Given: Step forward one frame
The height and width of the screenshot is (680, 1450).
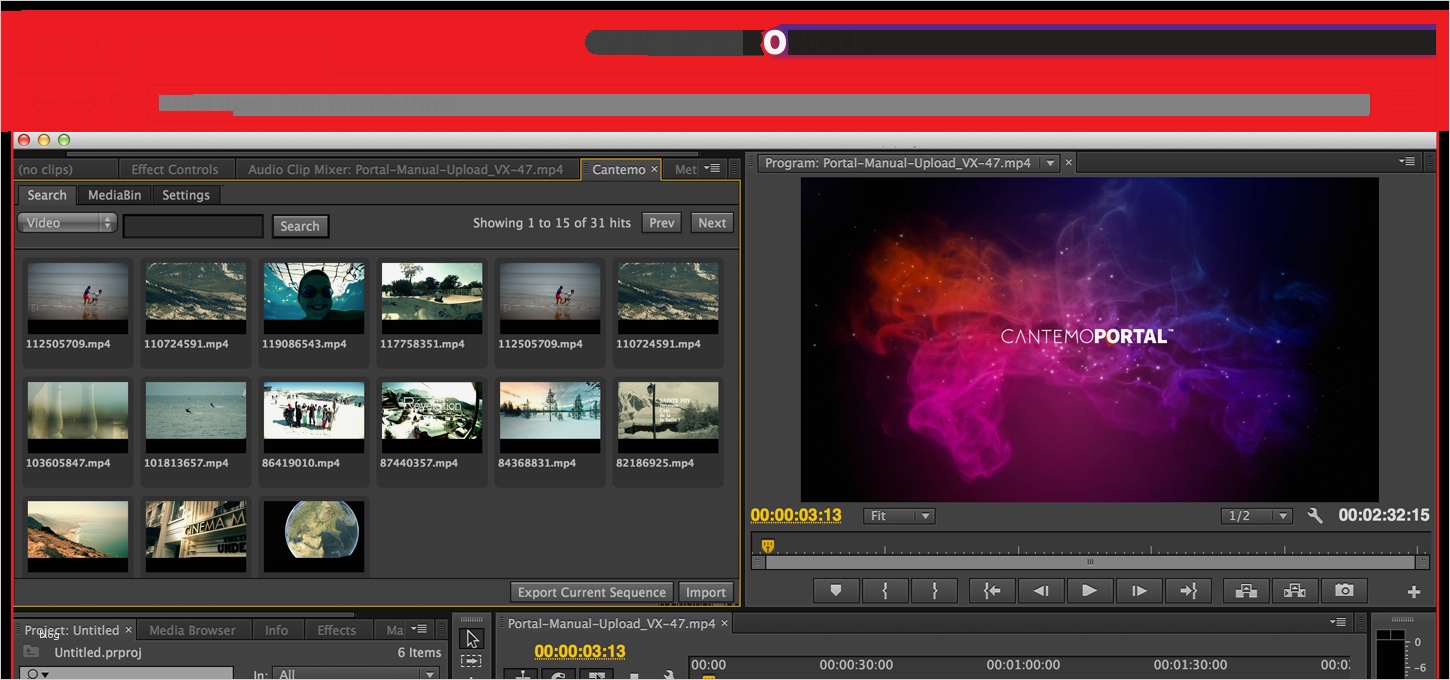Looking at the screenshot, I should (x=1138, y=591).
